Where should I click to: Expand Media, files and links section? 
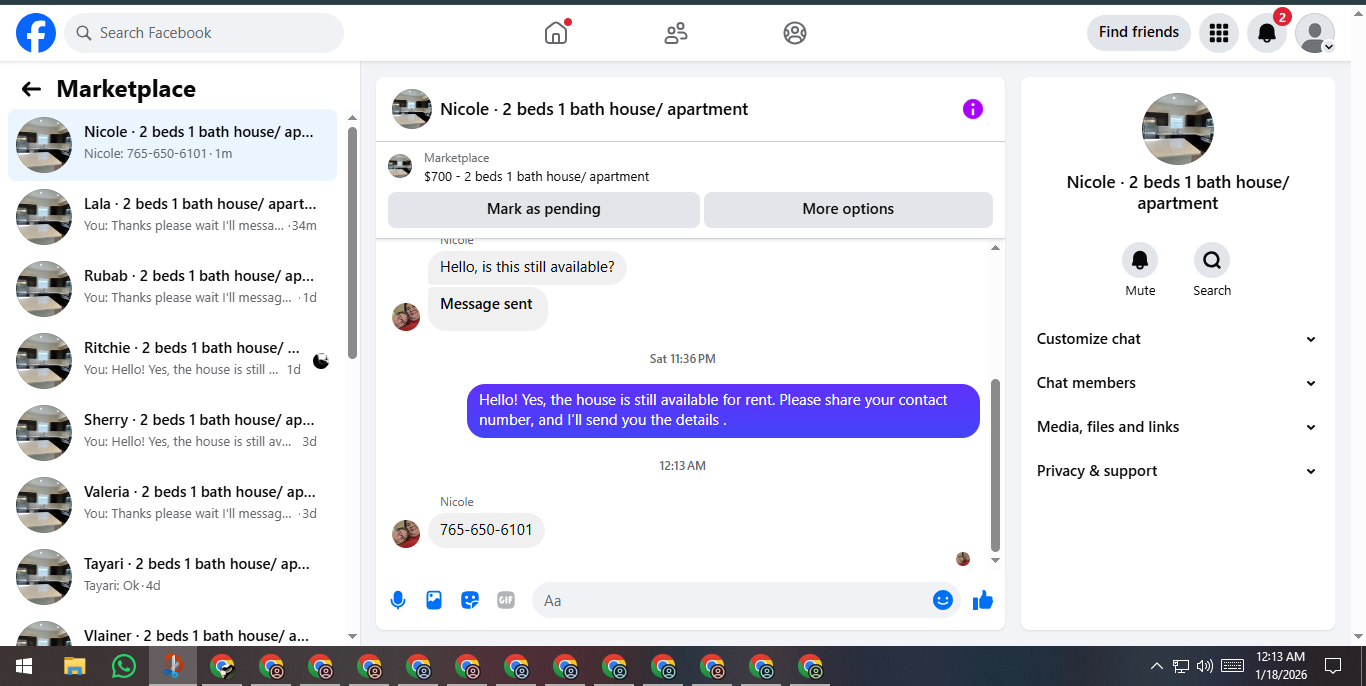(1177, 427)
